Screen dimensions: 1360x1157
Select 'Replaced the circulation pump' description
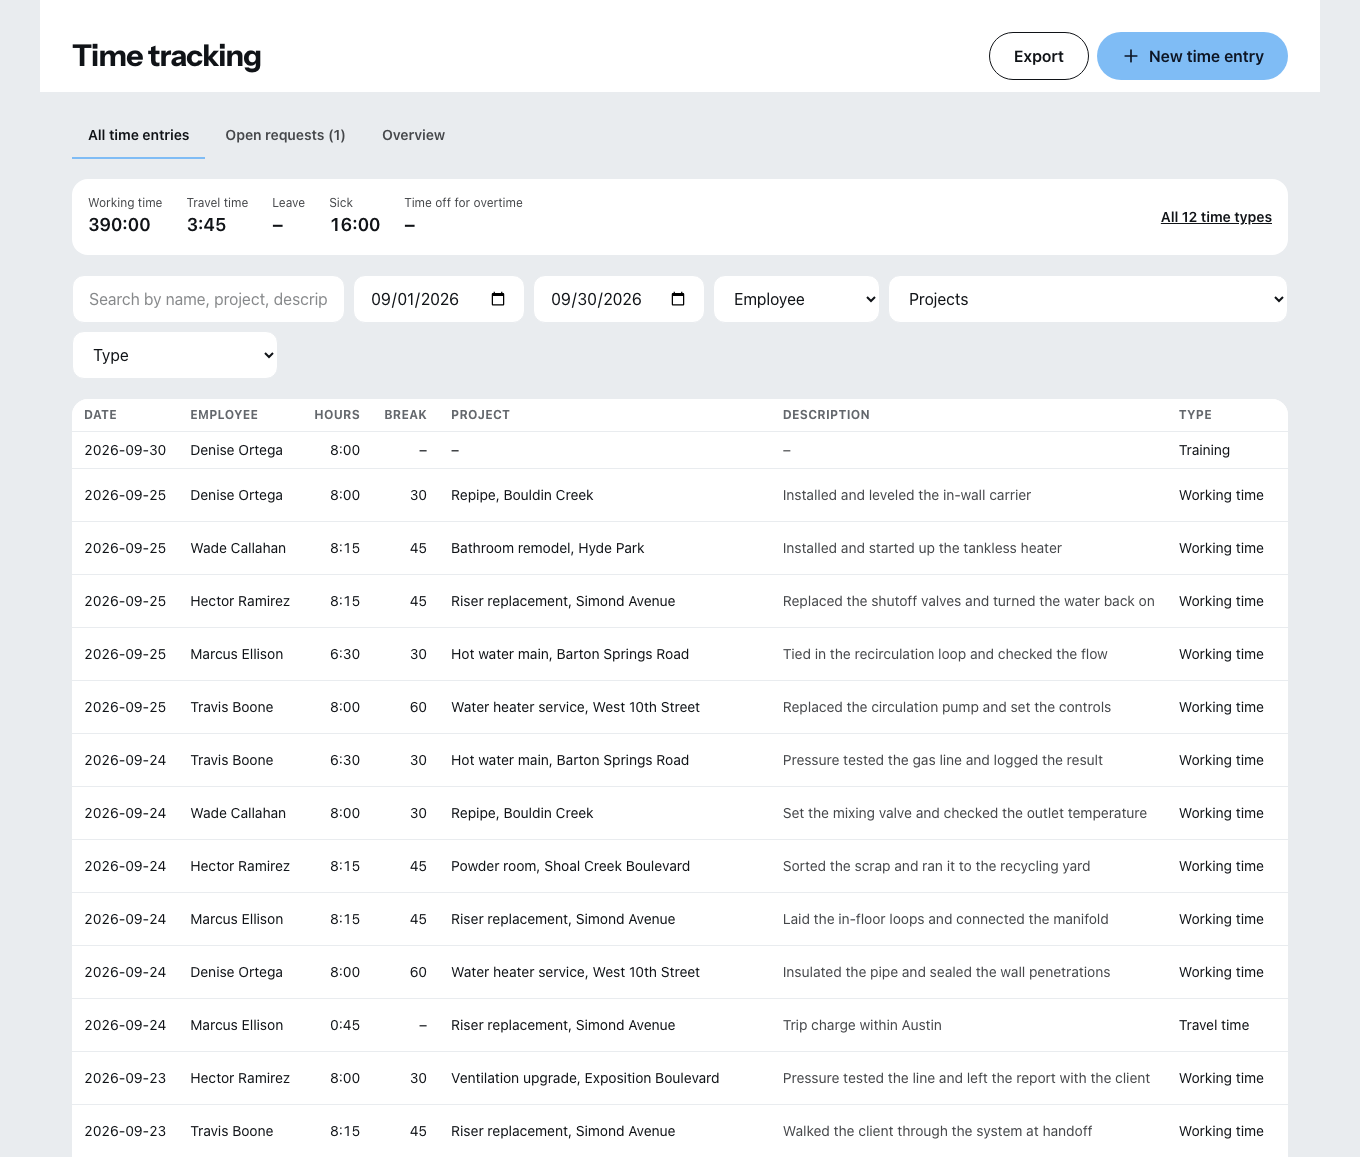coord(946,707)
